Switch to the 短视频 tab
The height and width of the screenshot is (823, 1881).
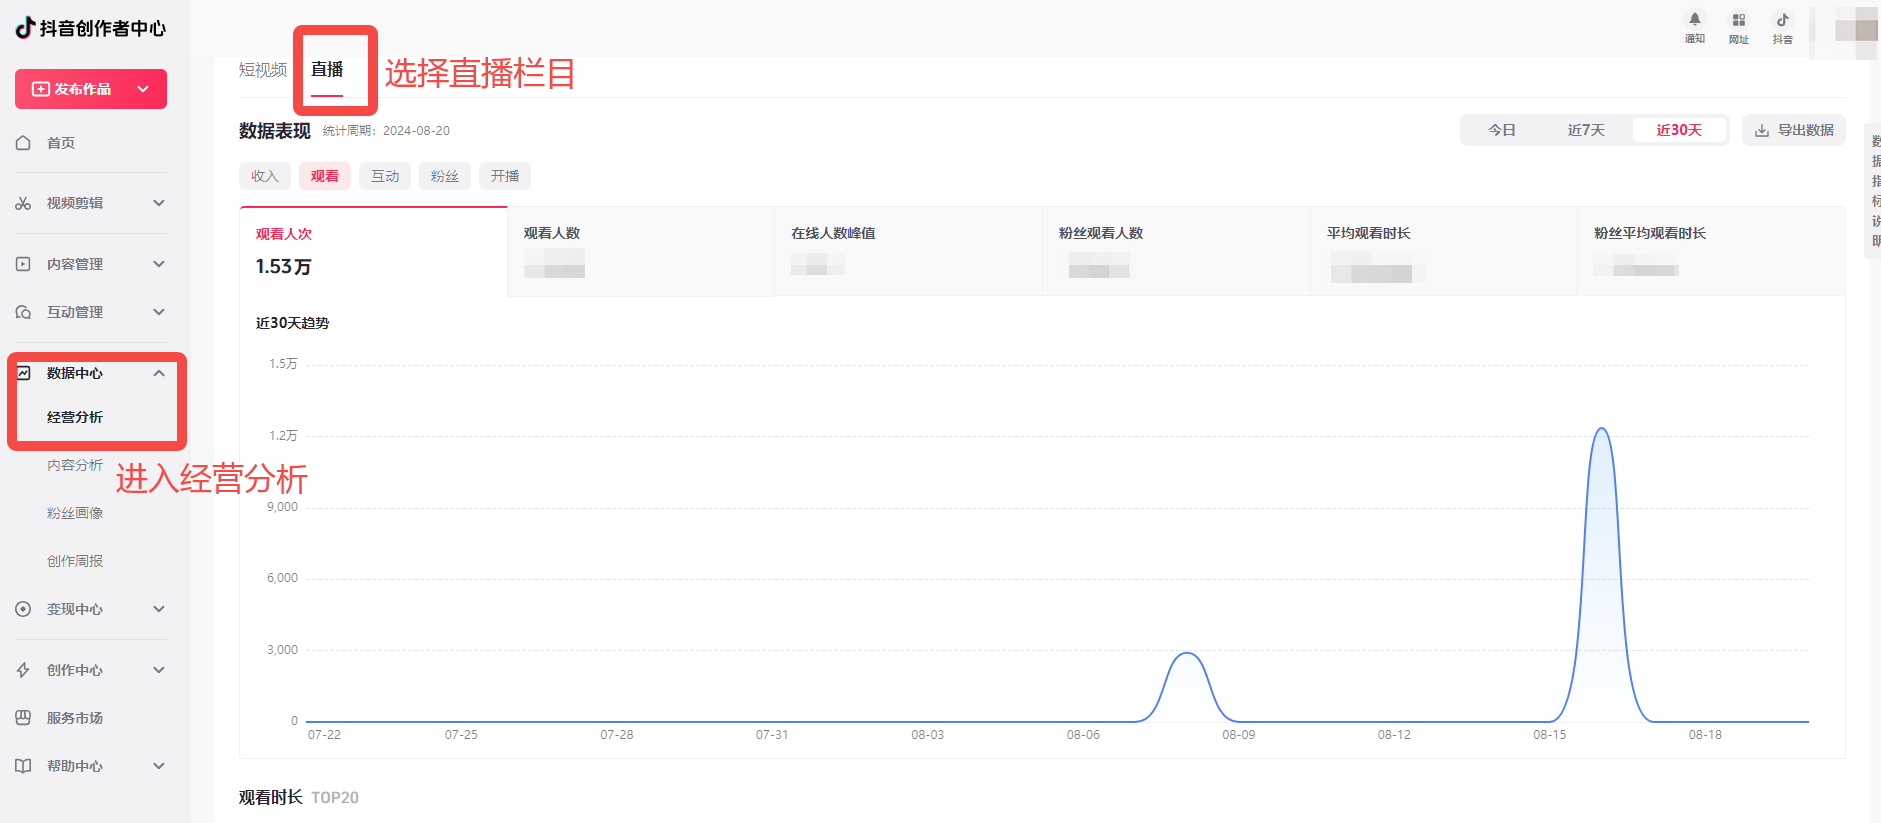click(x=262, y=69)
